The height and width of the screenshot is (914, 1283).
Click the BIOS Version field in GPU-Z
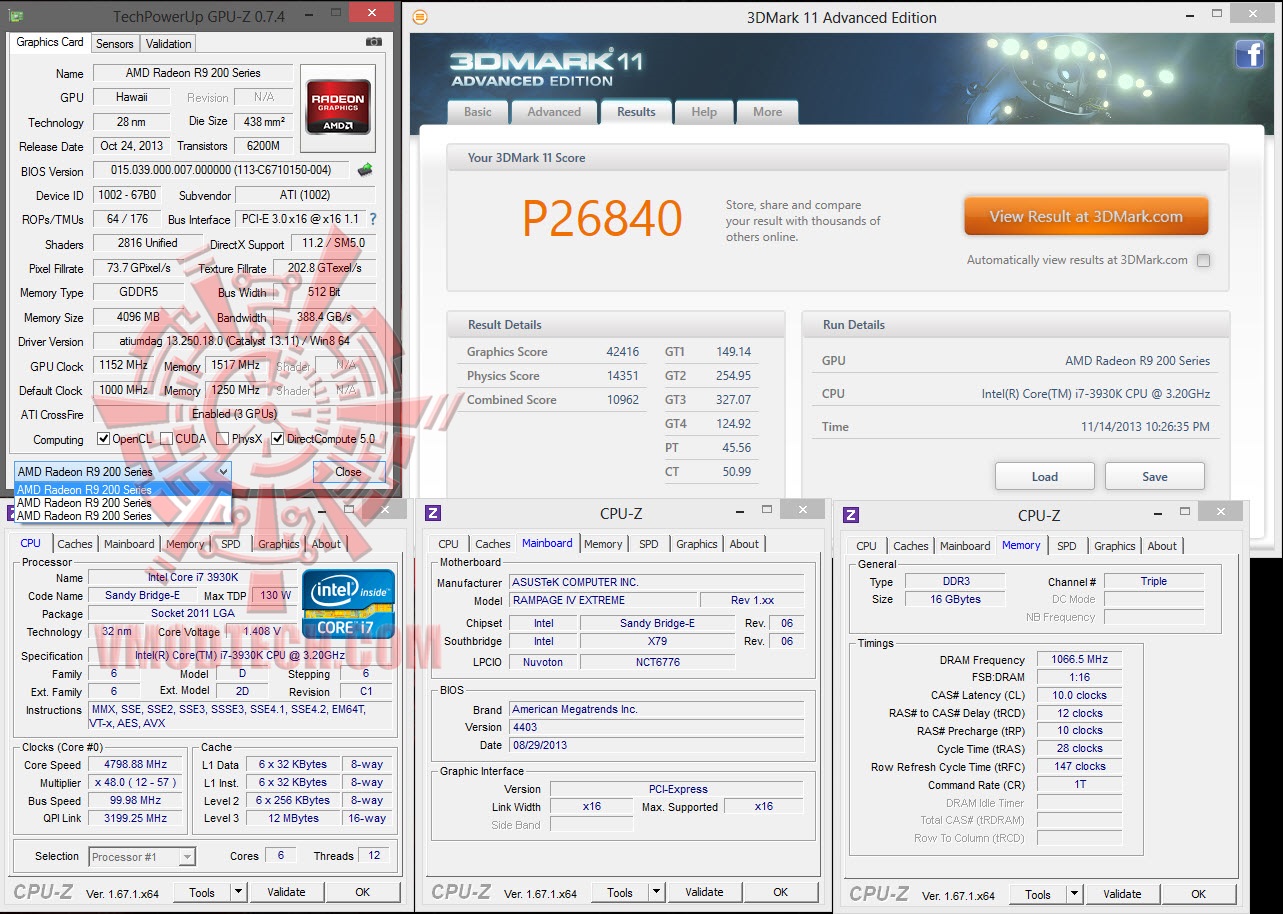(223, 171)
